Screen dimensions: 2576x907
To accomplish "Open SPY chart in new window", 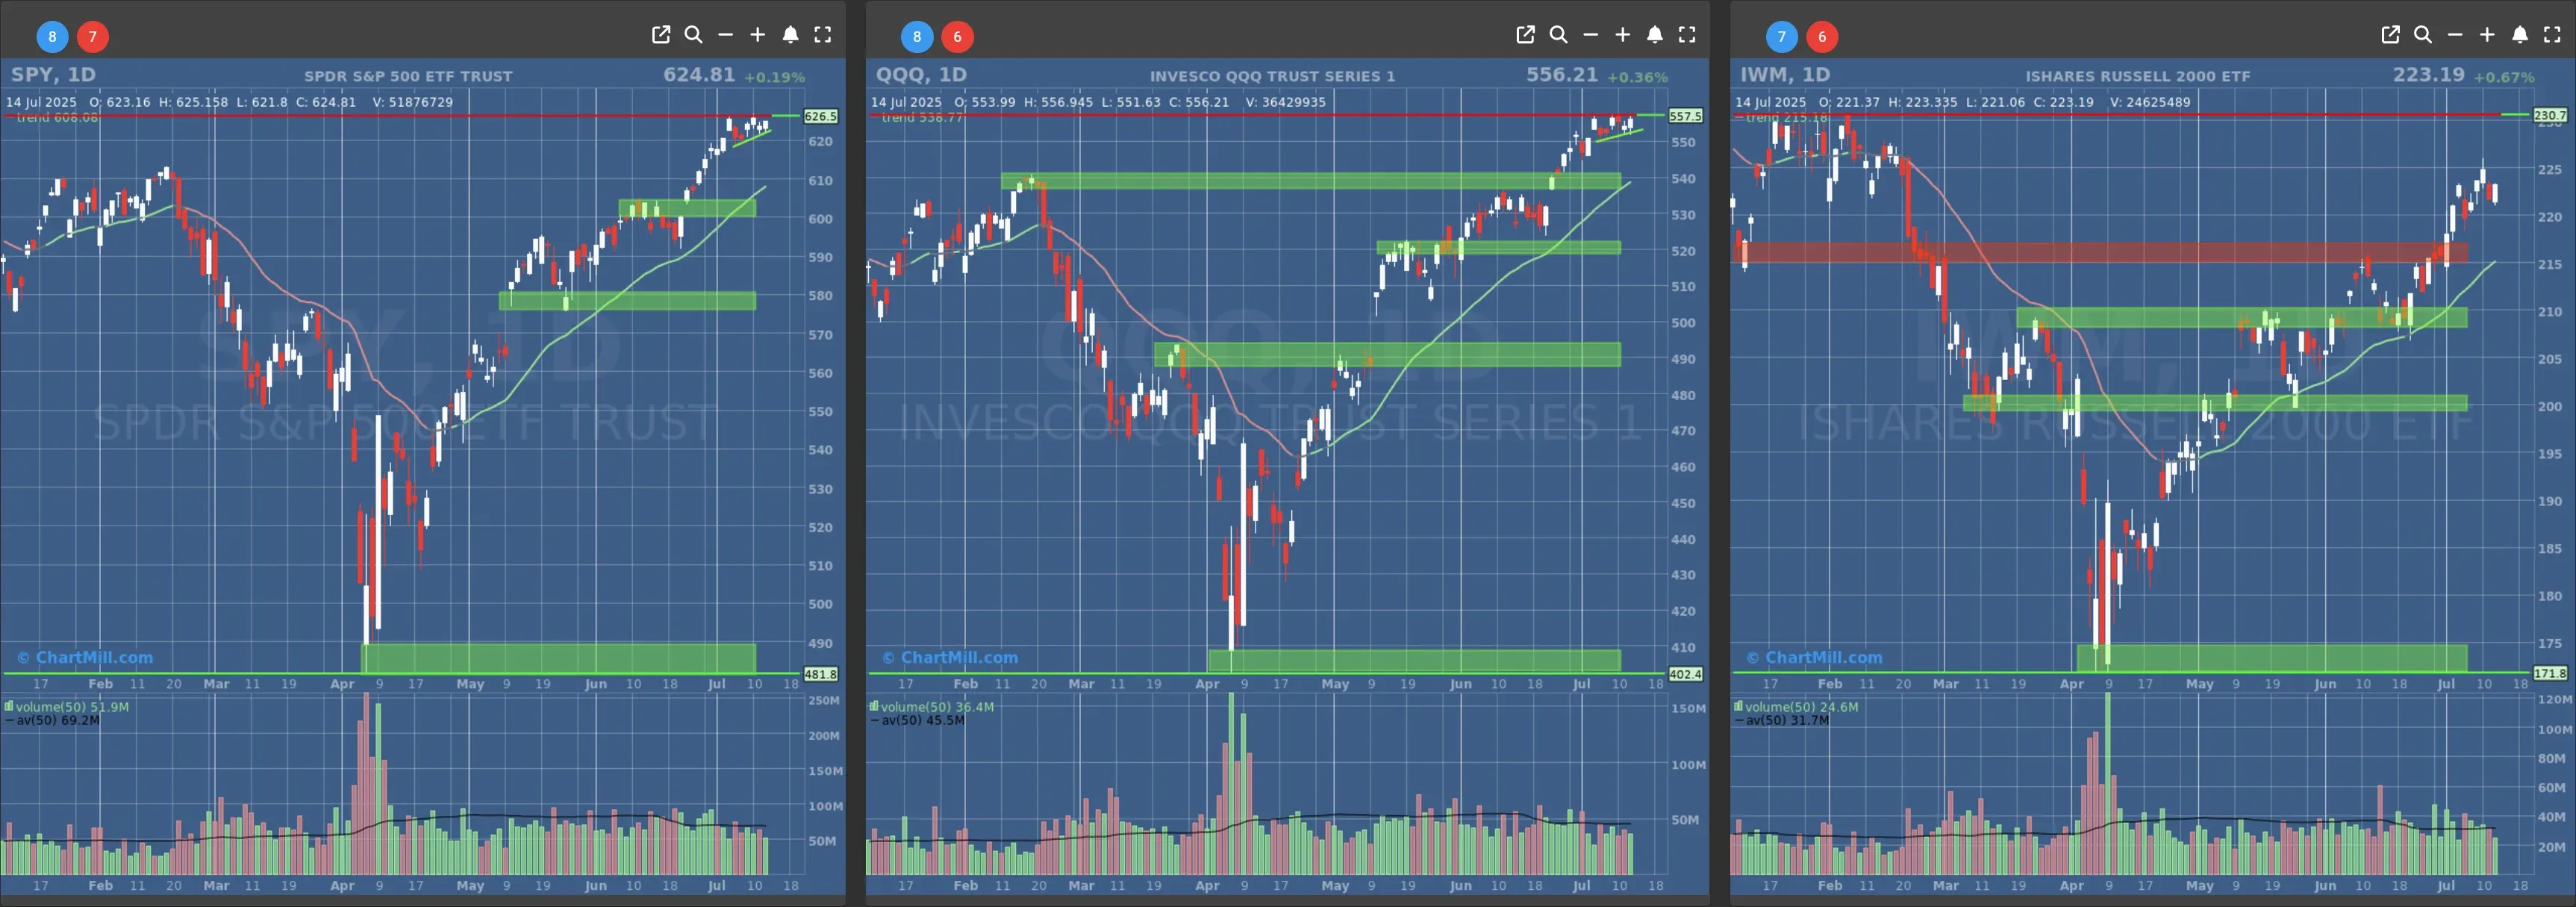I will tap(661, 35).
